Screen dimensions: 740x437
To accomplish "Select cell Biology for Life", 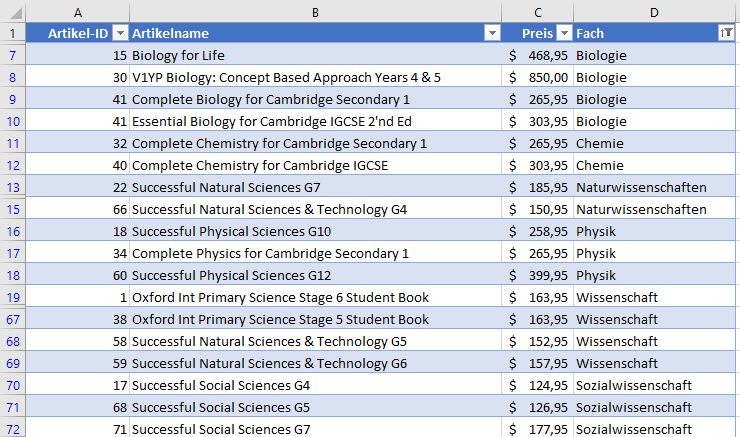I will point(315,55).
